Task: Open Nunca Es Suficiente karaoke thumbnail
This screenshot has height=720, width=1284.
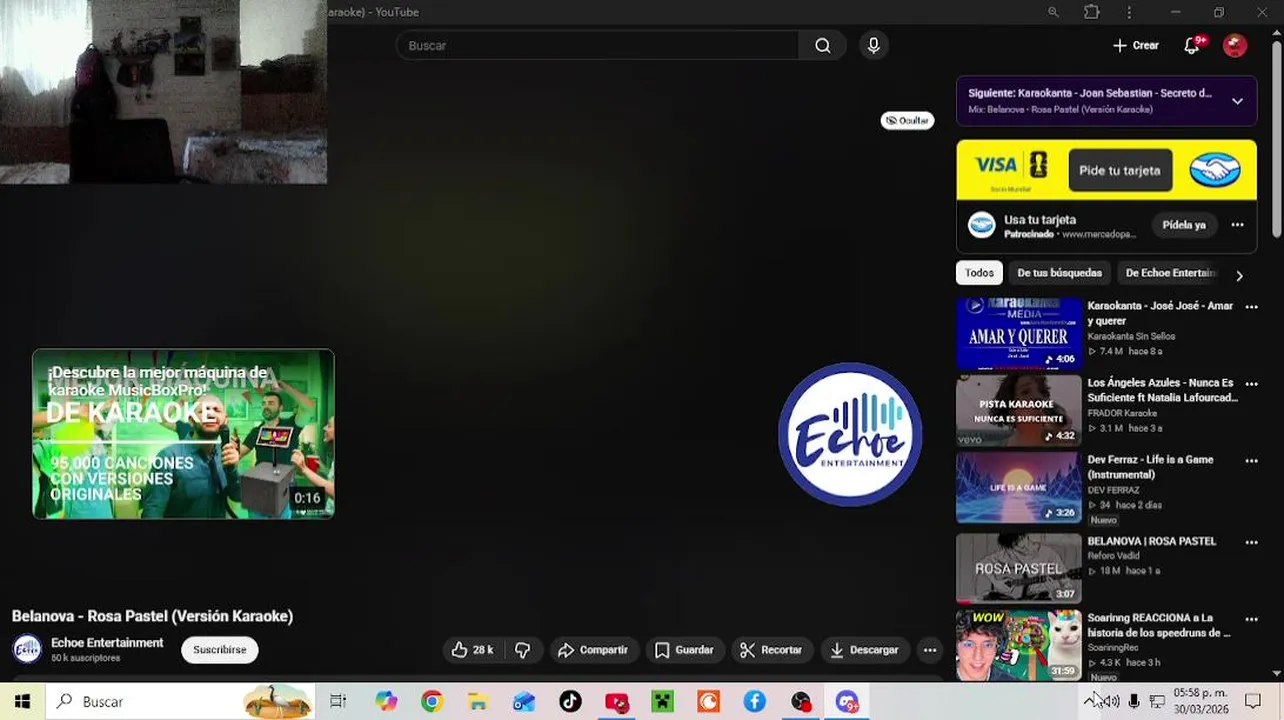Action: point(1018,410)
